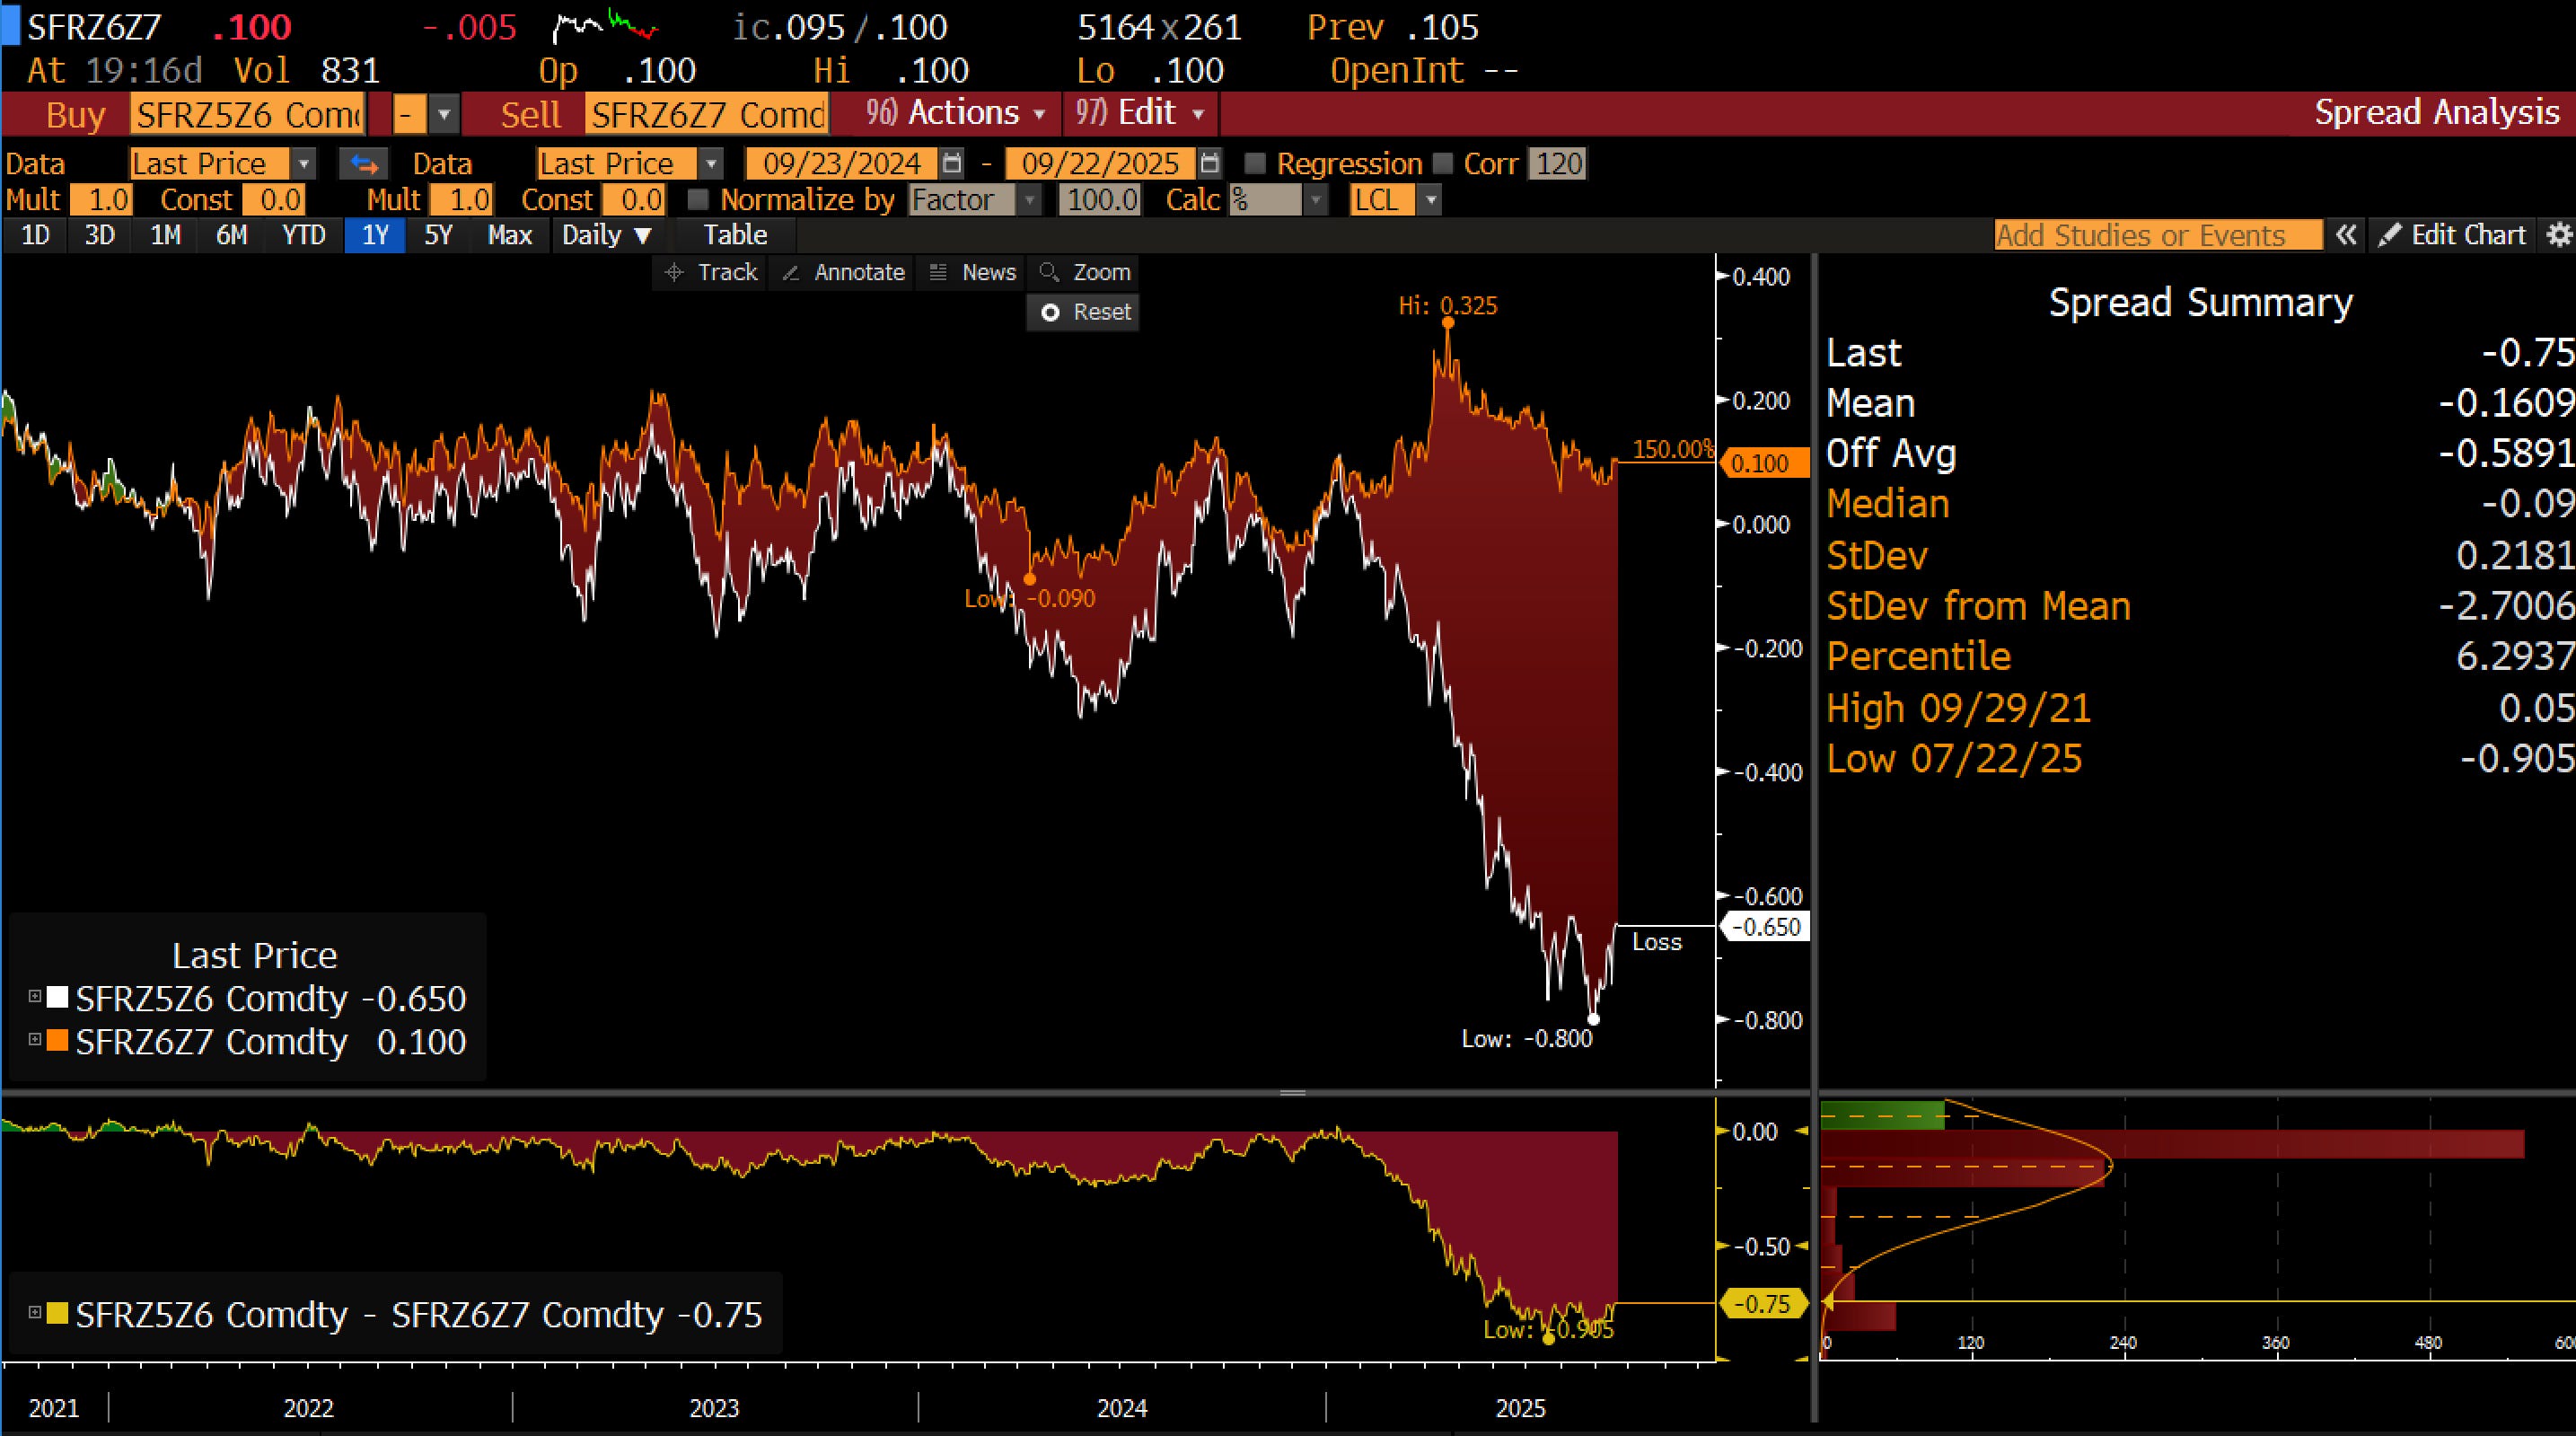Image resolution: width=2576 pixels, height=1436 pixels.
Task: Open the start date calendar picker icon
Action: point(952,163)
